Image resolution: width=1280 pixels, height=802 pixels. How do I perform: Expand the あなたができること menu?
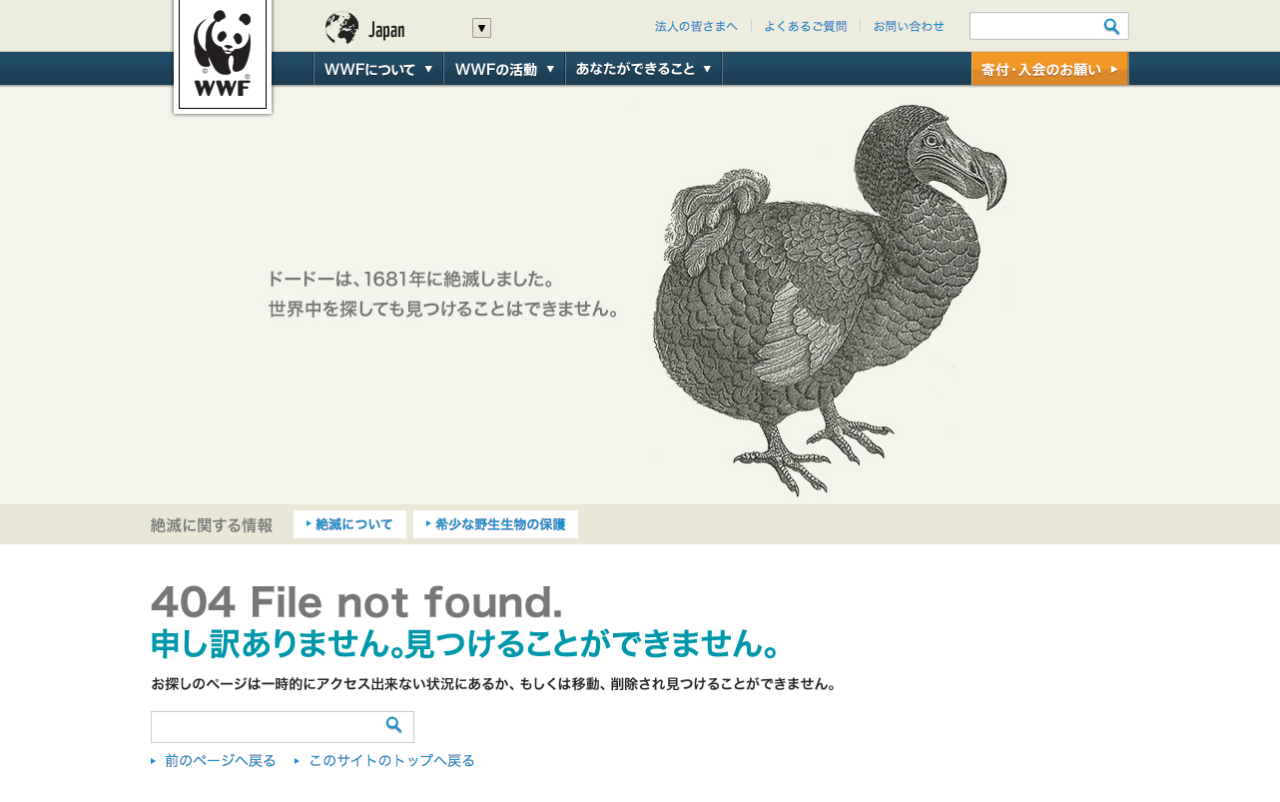644,69
